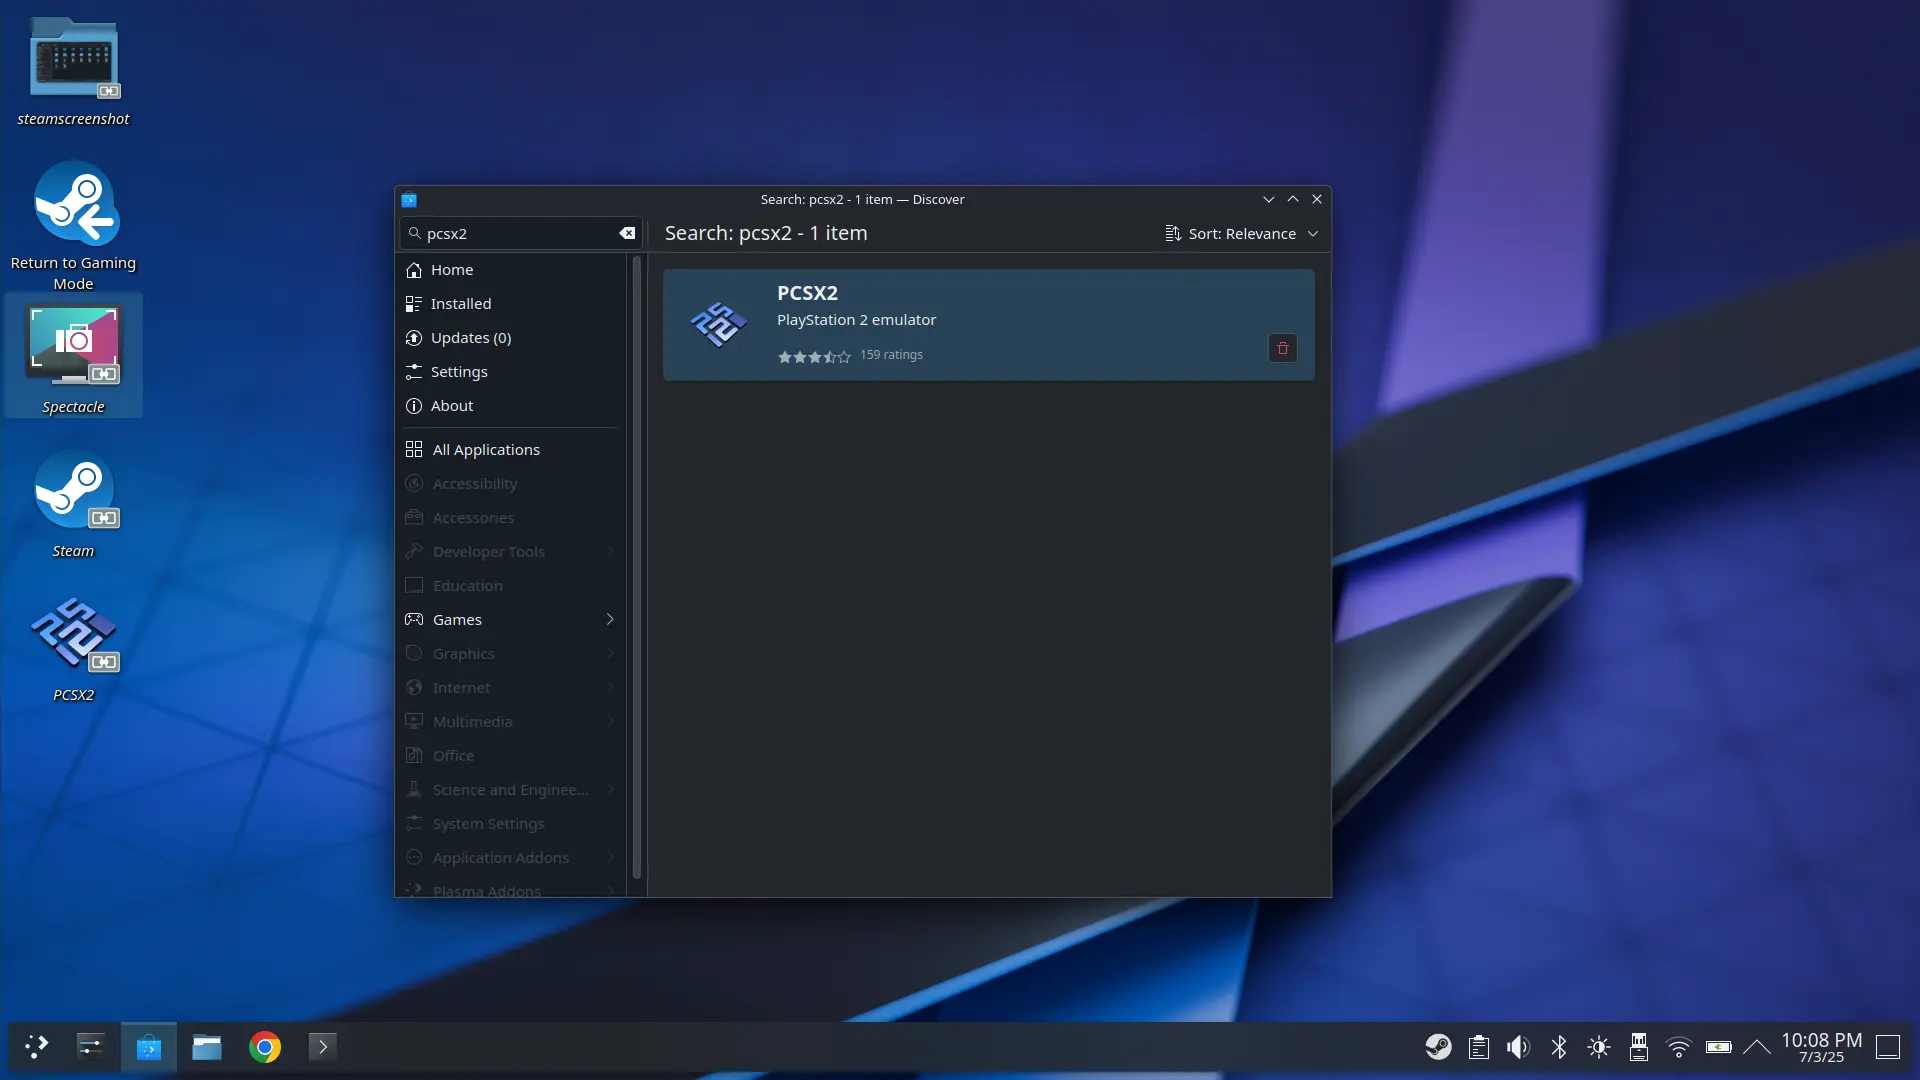Open the volume tray icon
This screenshot has width=1920, height=1080.
1518,1047
